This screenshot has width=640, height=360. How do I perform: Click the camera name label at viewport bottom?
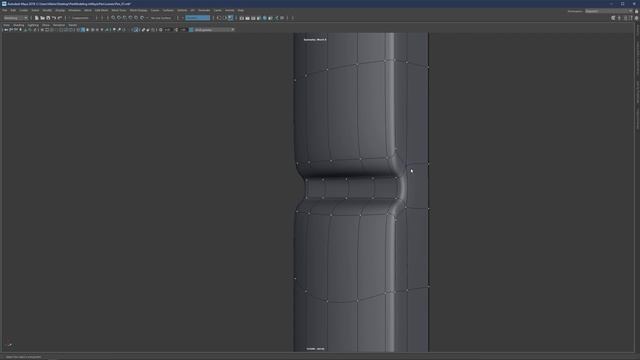(x=316, y=349)
